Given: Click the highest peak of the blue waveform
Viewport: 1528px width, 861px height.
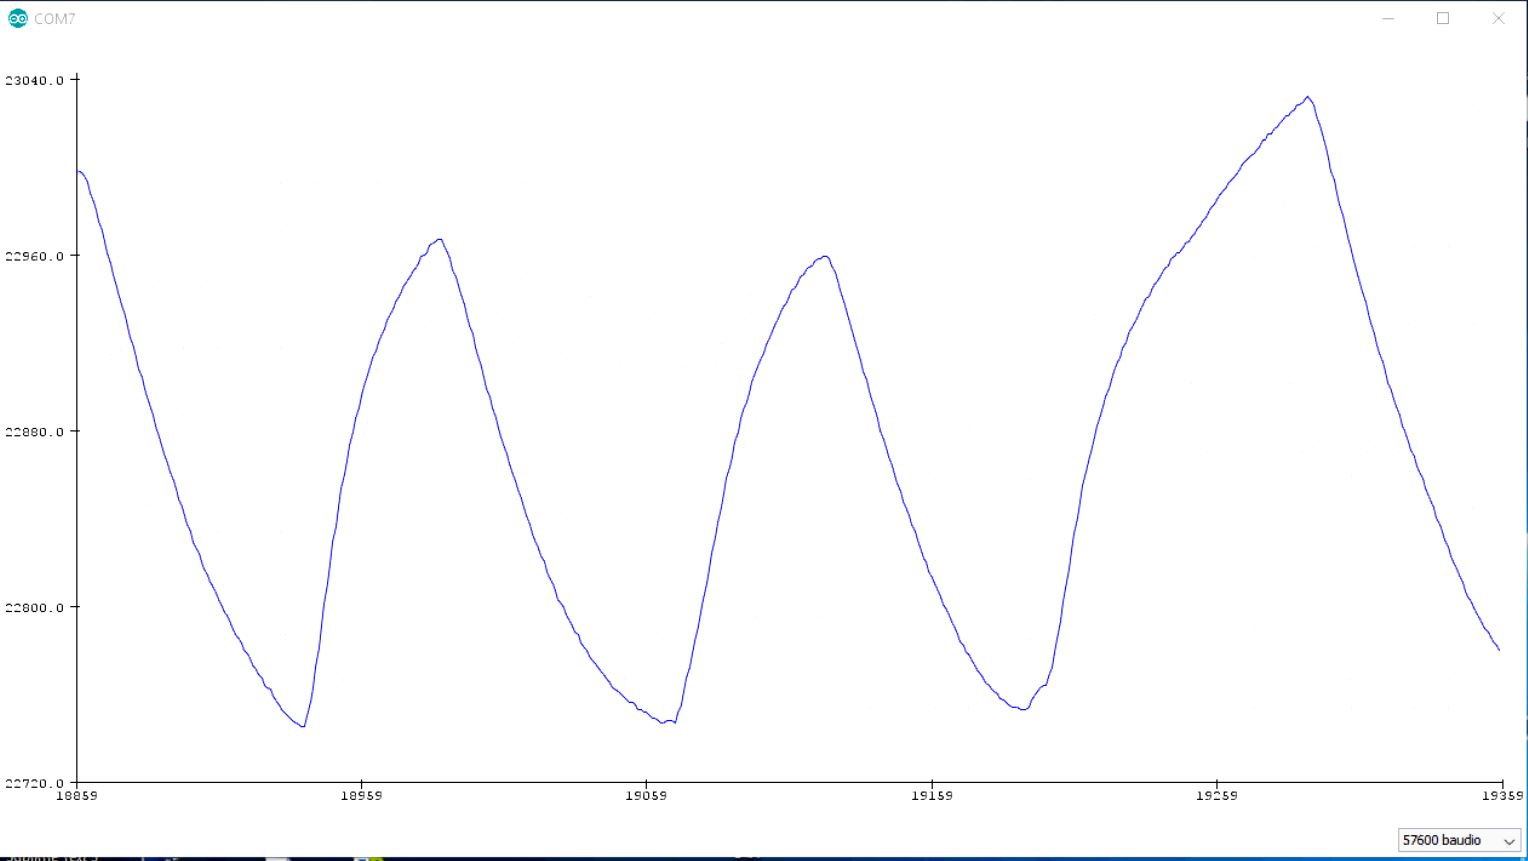Looking at the screenshot, I should (1308, 97).
